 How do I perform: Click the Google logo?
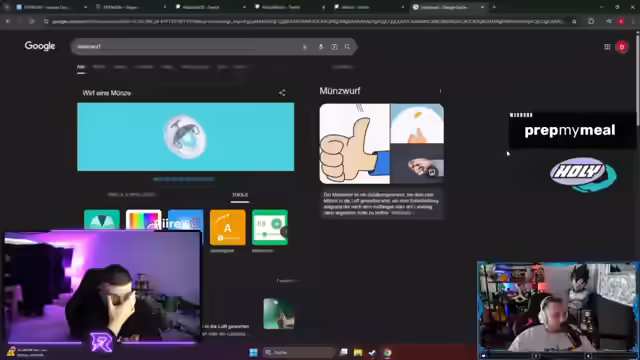(40, 46)
